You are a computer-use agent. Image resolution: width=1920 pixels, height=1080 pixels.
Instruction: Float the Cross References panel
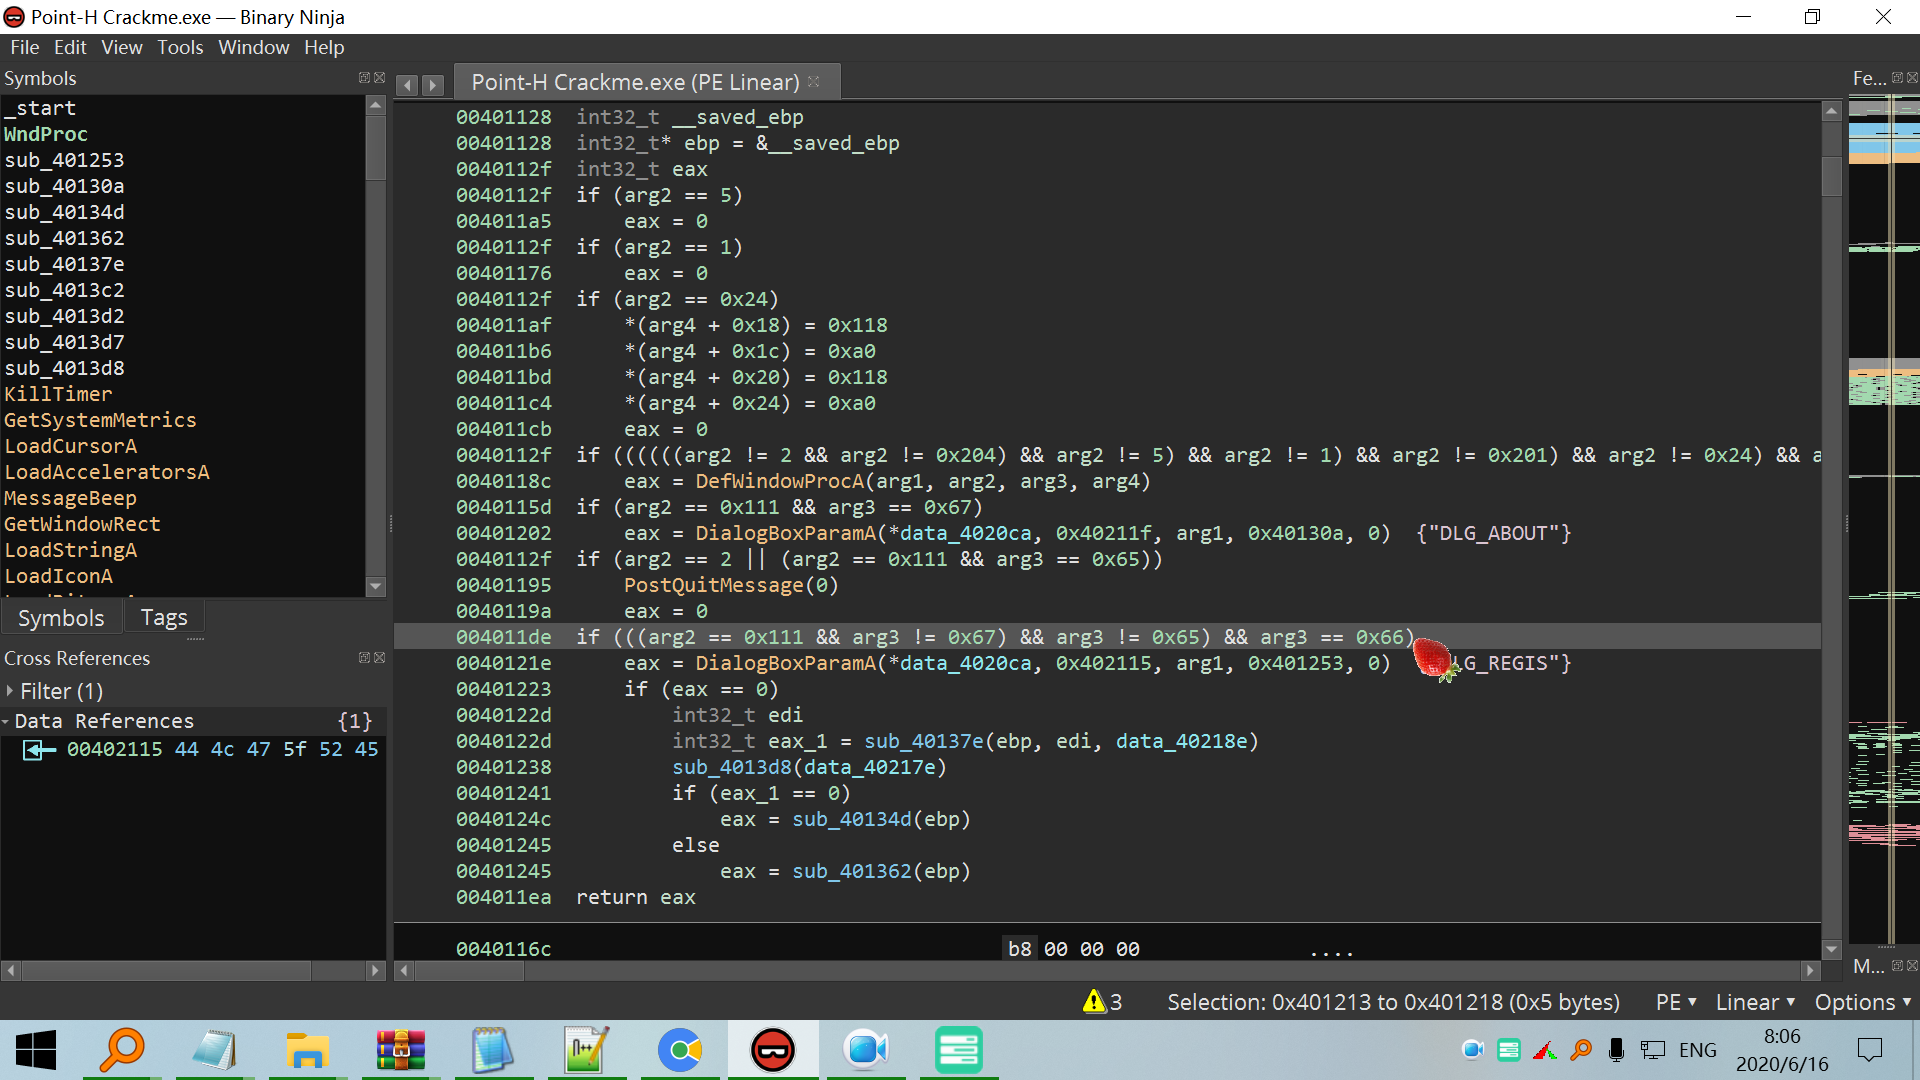[x=364, y=658]
